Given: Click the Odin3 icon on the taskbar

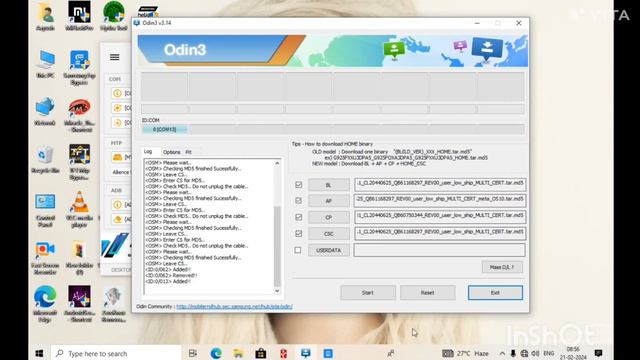Looking at the screenshot, I should [x=306, y=353].
